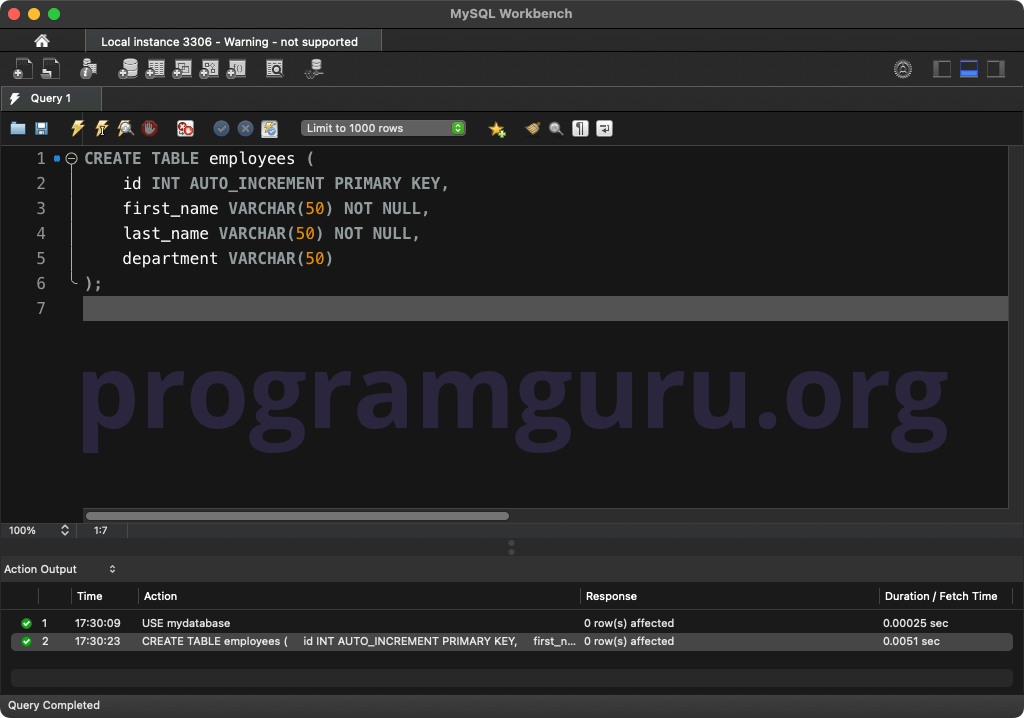Toggle auto-commit mode
This screenshot has height=718, width=1024.
click(x=269, y=128)
